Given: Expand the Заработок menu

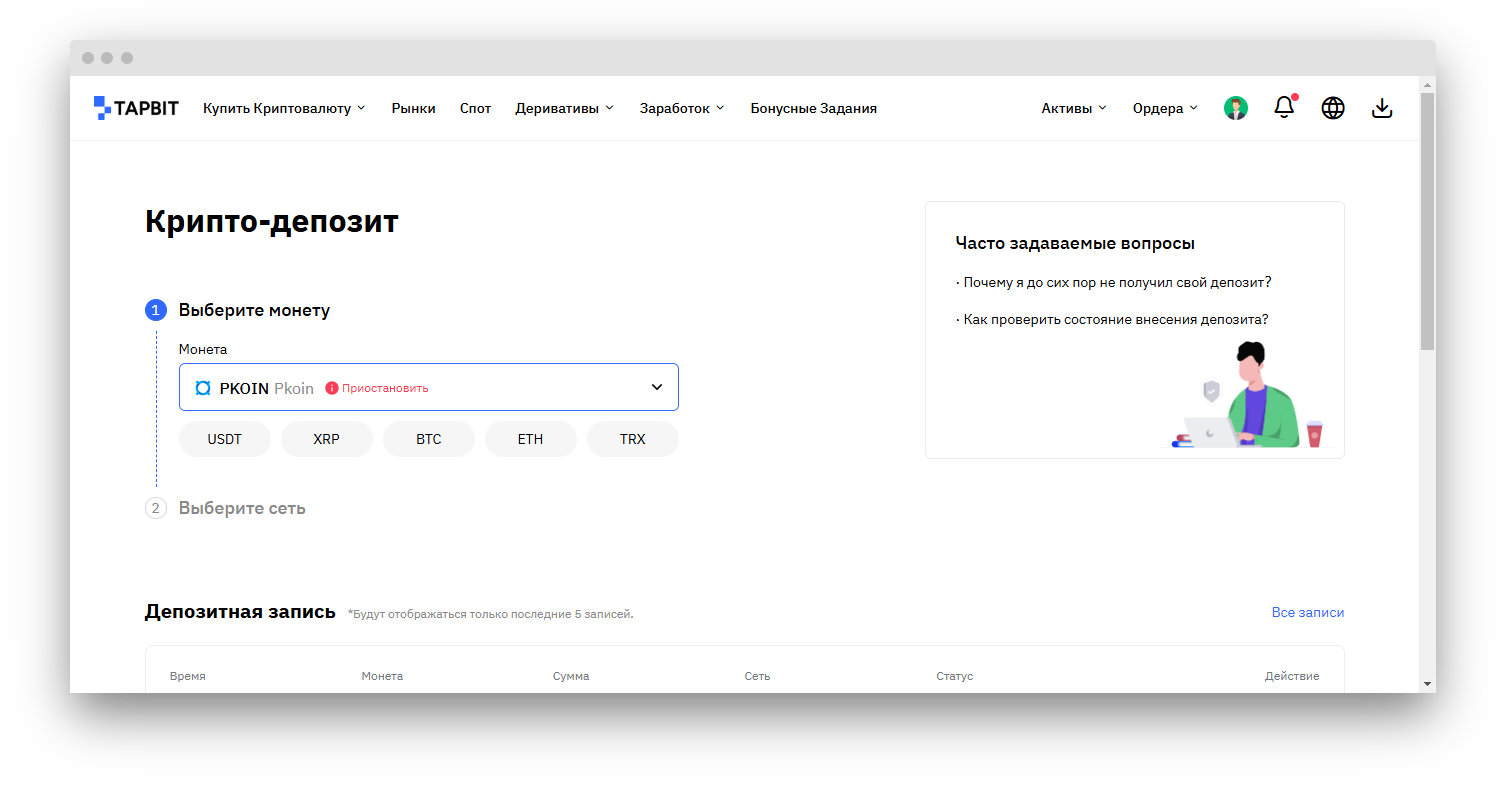Looking at the screenshot, I should pyautogui.click(x=682, y=108).
